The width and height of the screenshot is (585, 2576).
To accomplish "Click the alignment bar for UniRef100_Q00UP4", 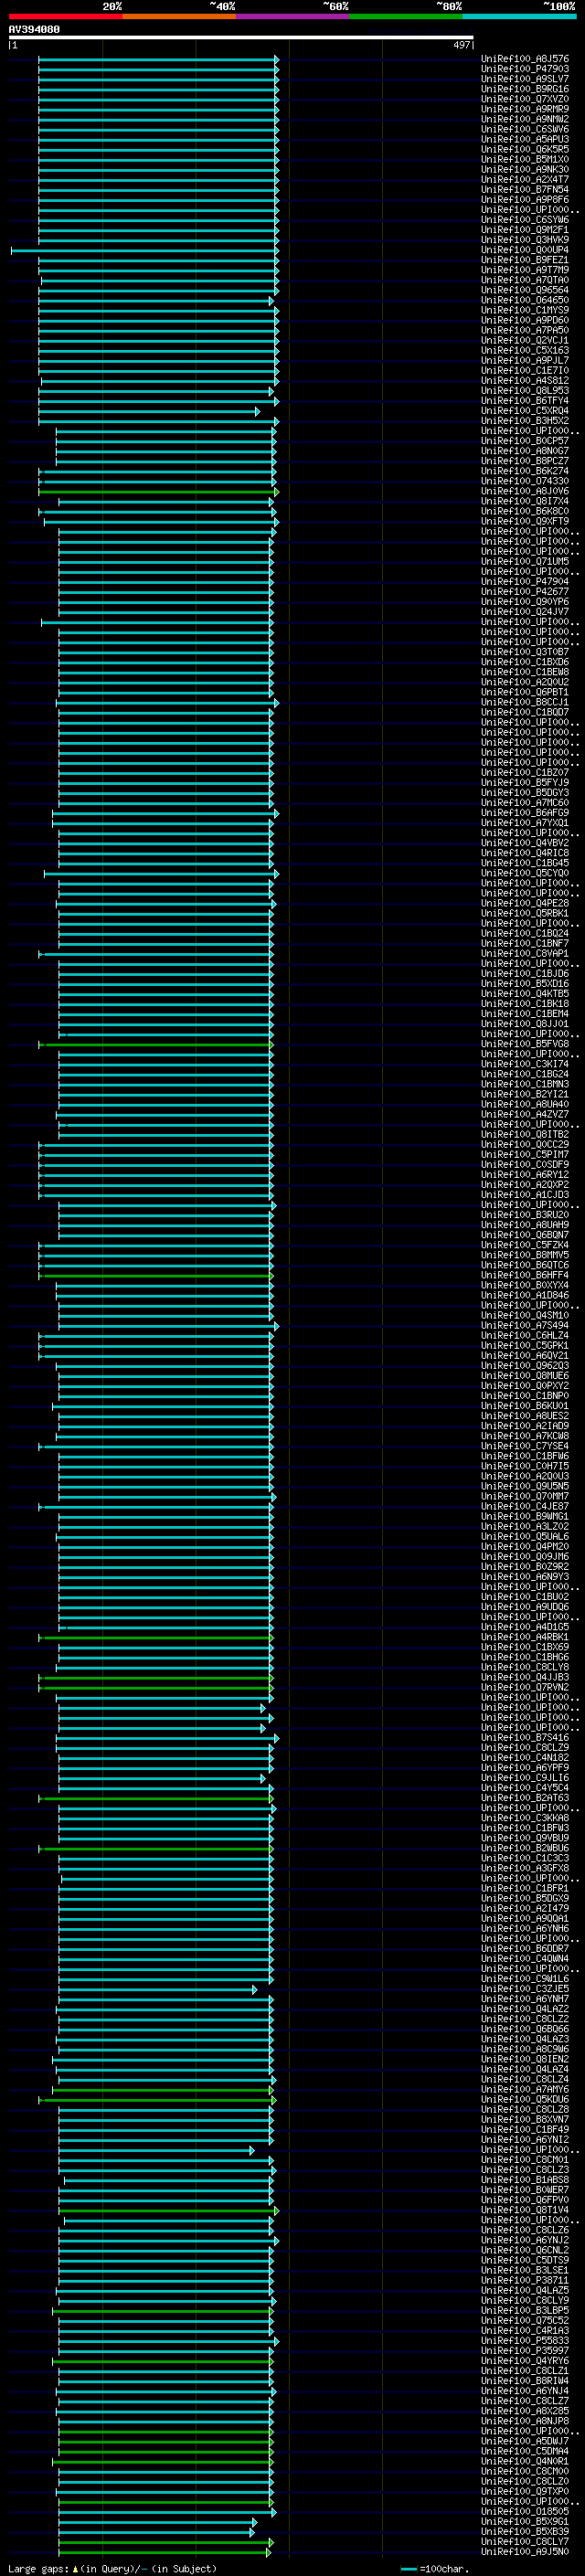I will (144, 251).
